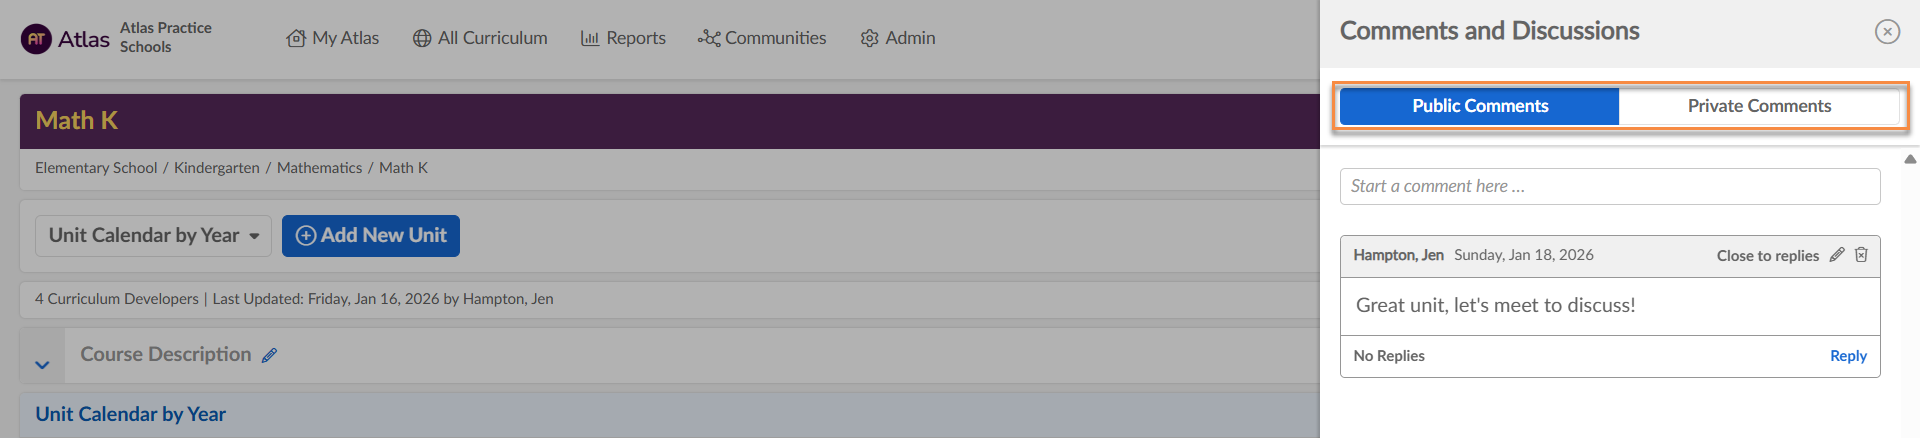Switch to Public Comments tab
This screenshot has height=438, width=1920.
click(x=1479, y=106)
